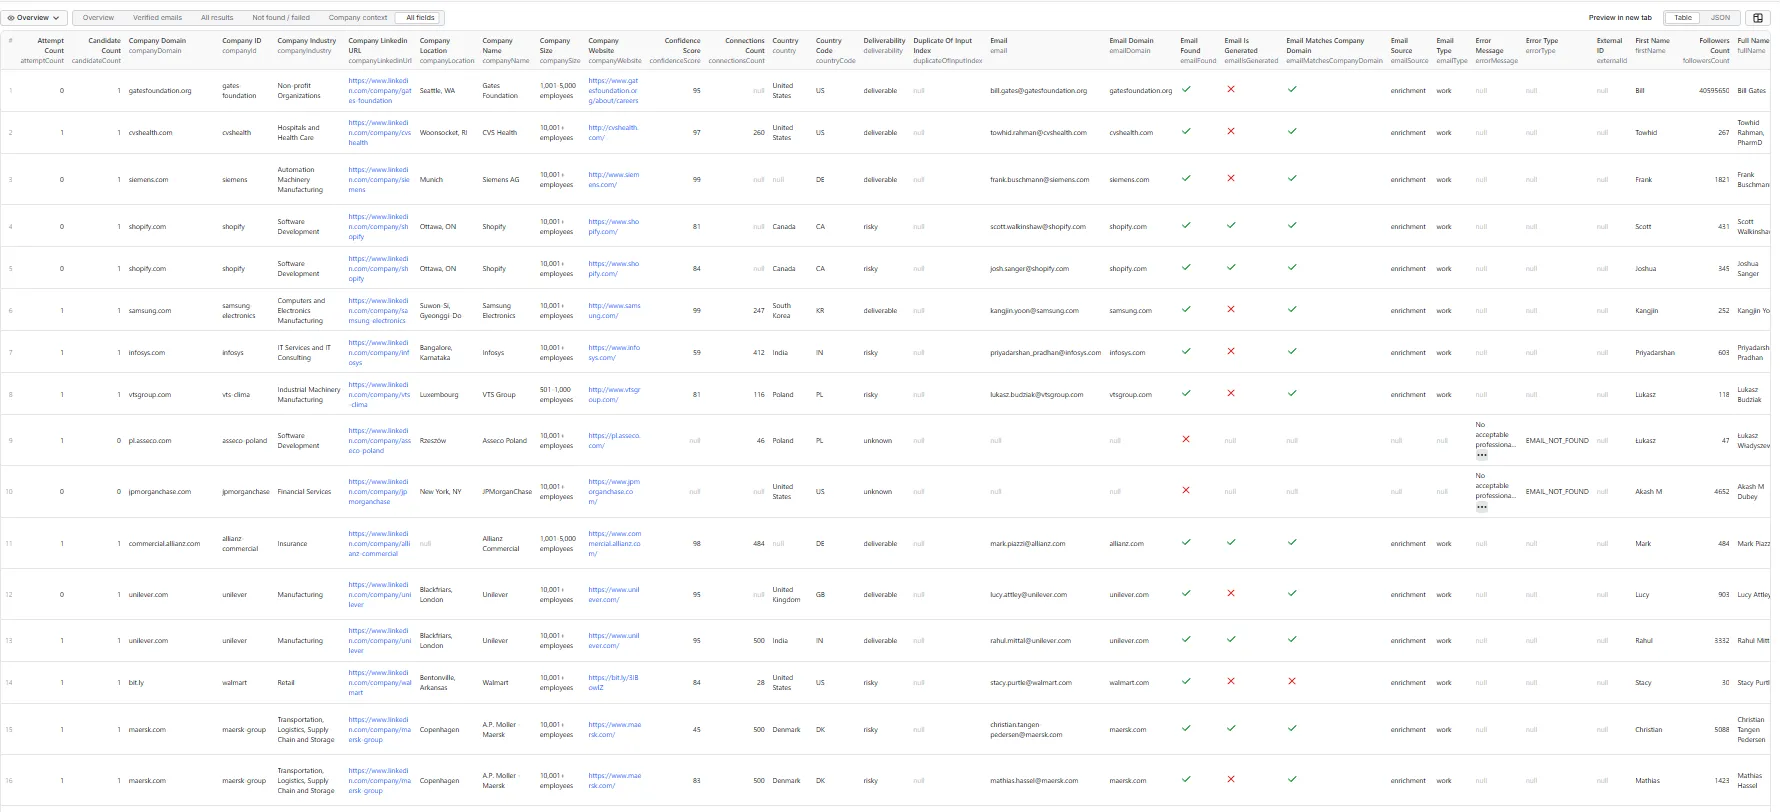Open Samsung Electronics LinkedIn URL link
The image size is (1780, 812).
coord(380,310)
